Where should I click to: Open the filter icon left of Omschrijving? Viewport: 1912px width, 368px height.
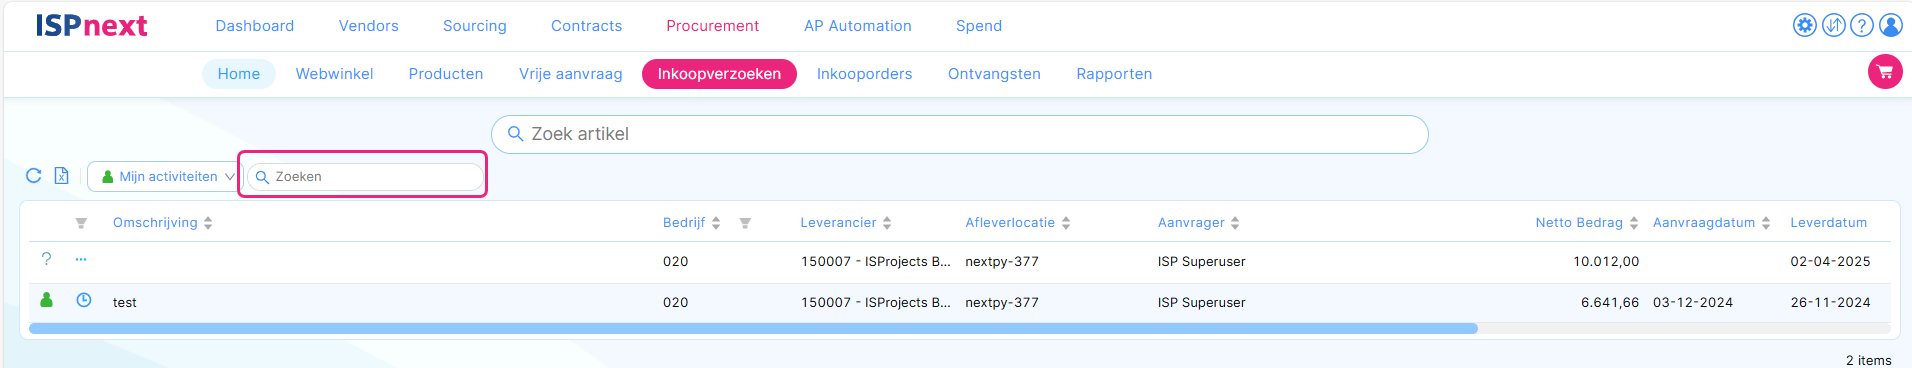tap(81, 223)
